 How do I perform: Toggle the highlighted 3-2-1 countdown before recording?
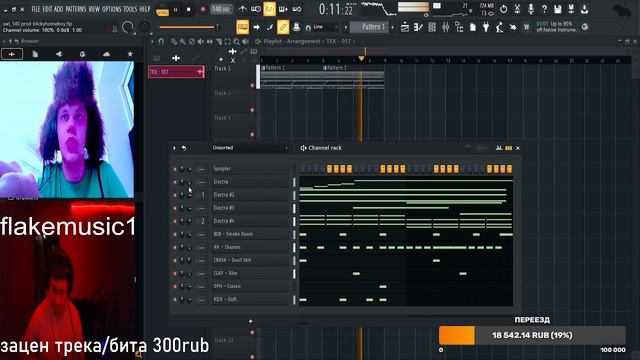pyautogui.click(x=269, y=9)
